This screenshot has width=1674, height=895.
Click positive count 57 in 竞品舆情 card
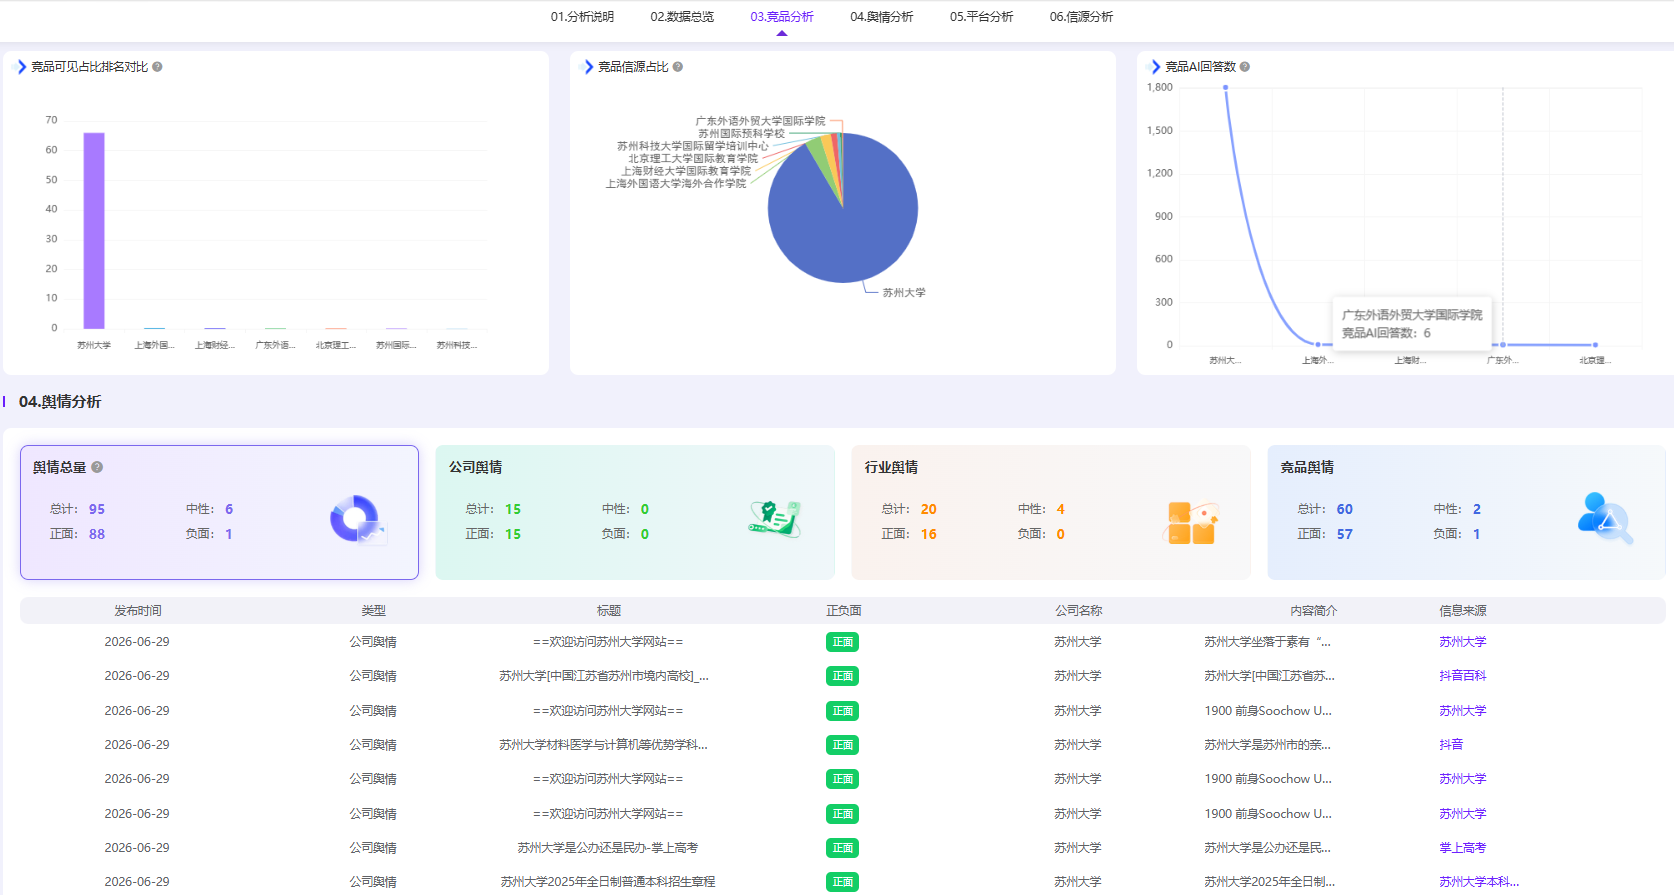(1345, 534)
